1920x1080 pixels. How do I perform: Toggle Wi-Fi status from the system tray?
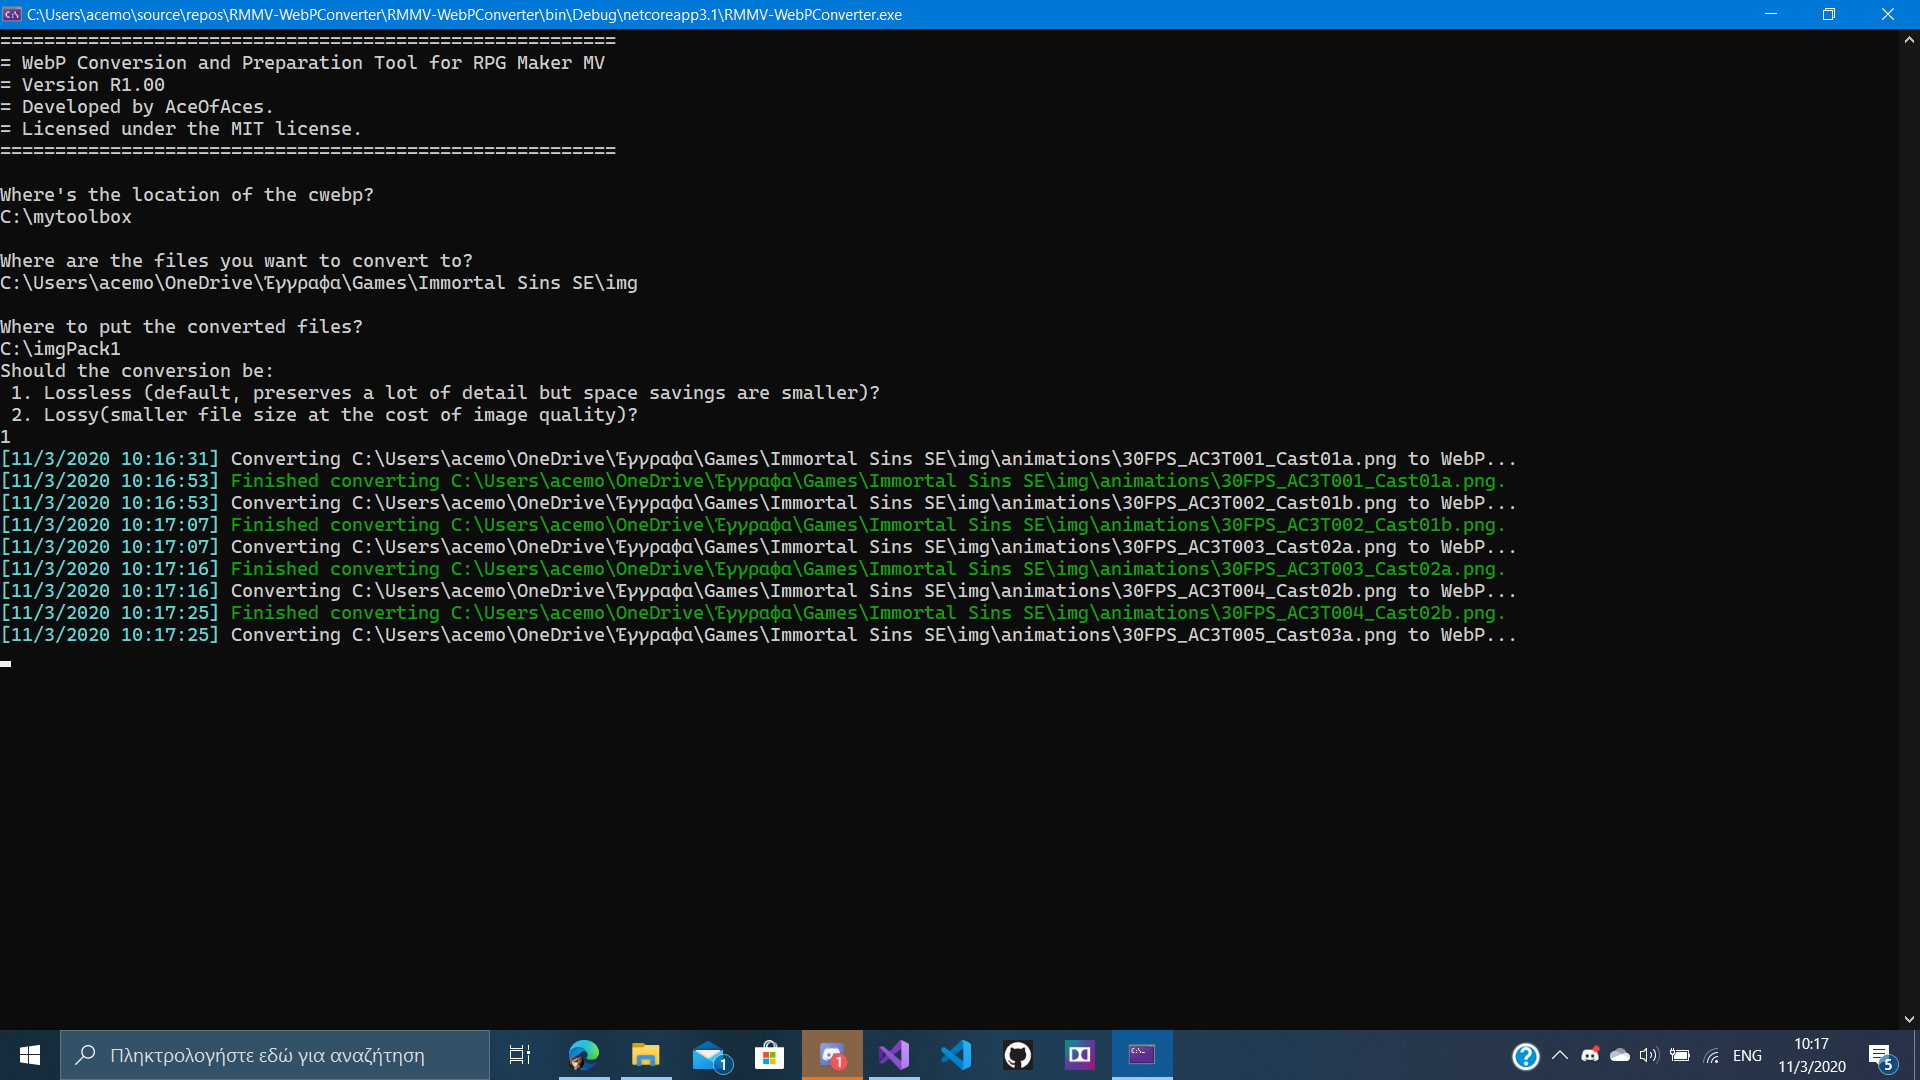[1713, 1056]
